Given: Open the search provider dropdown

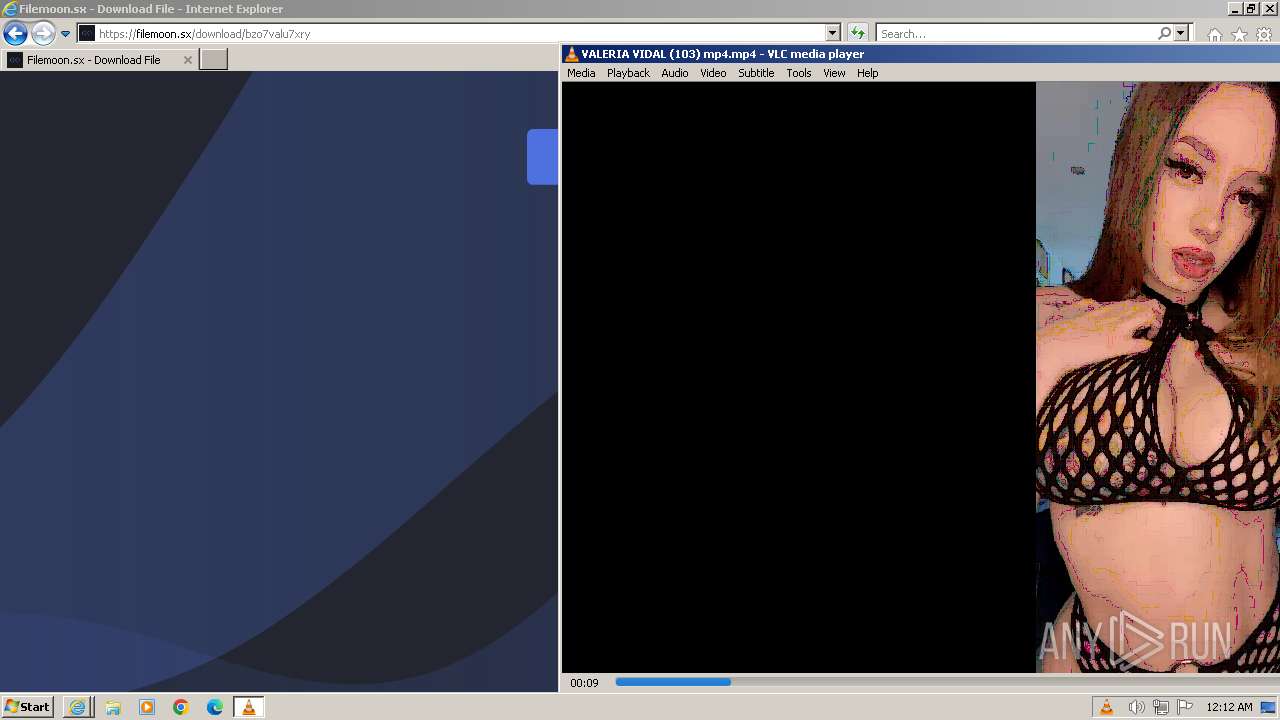Looking at the screenshot, I should point(1180,33).
